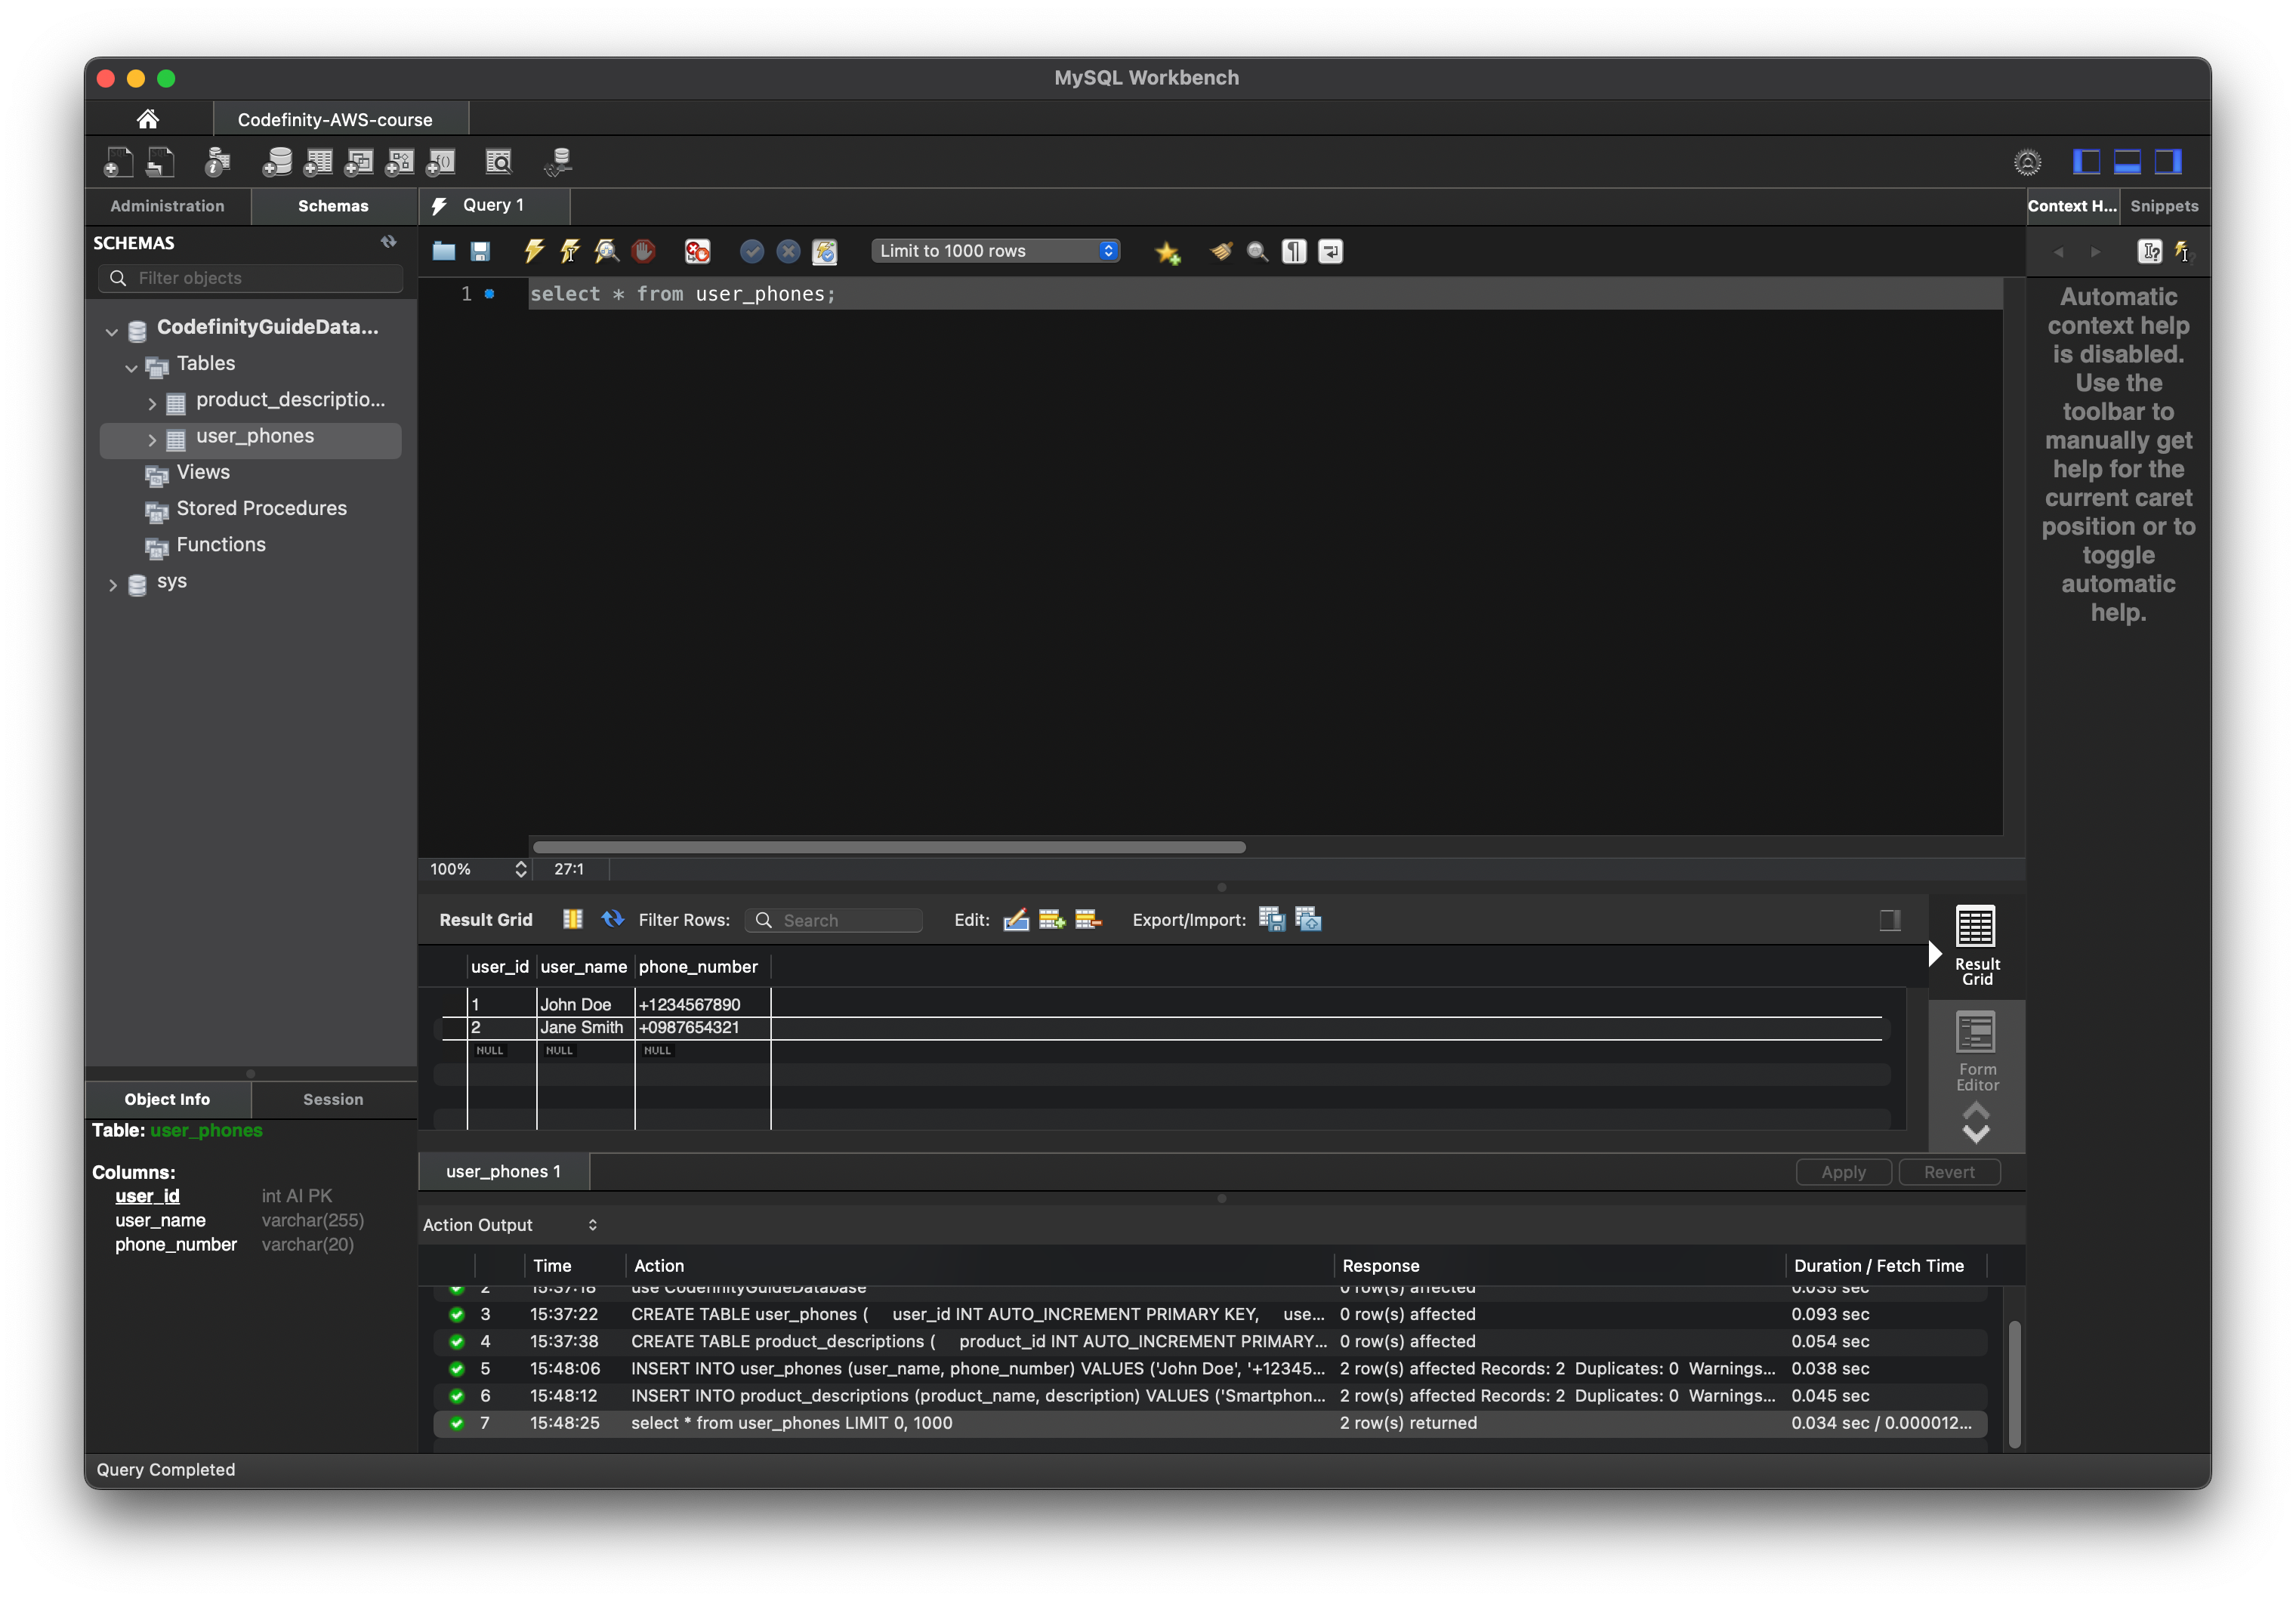The image size is (2296, 1601).
Task: Refresh schemas list icon
Action: point(388,242)
